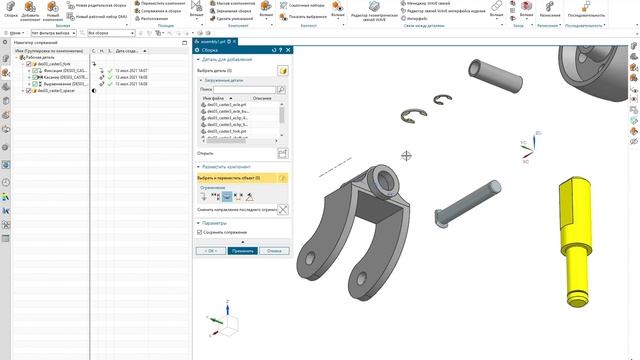Click Новый компонент in the ribbon
This screenshot has height=360, width=640.
[x=53, y=11]
